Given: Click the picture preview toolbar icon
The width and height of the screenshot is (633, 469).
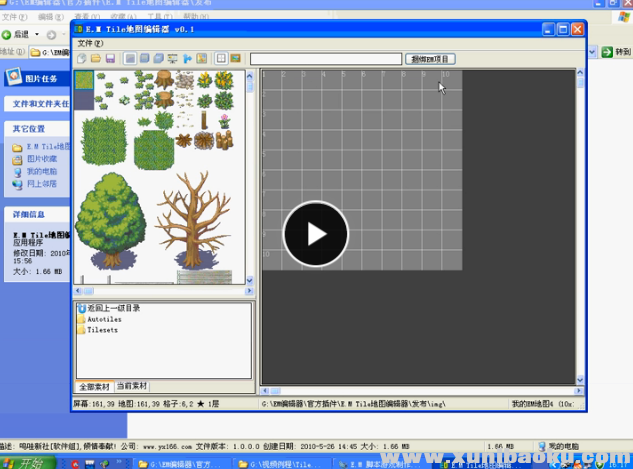Looking at the screenshot, I should [x=235, y=59].
